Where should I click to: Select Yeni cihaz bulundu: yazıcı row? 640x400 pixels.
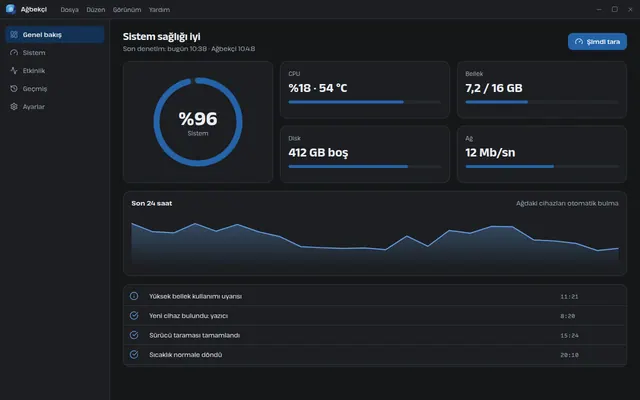[375, 316]
